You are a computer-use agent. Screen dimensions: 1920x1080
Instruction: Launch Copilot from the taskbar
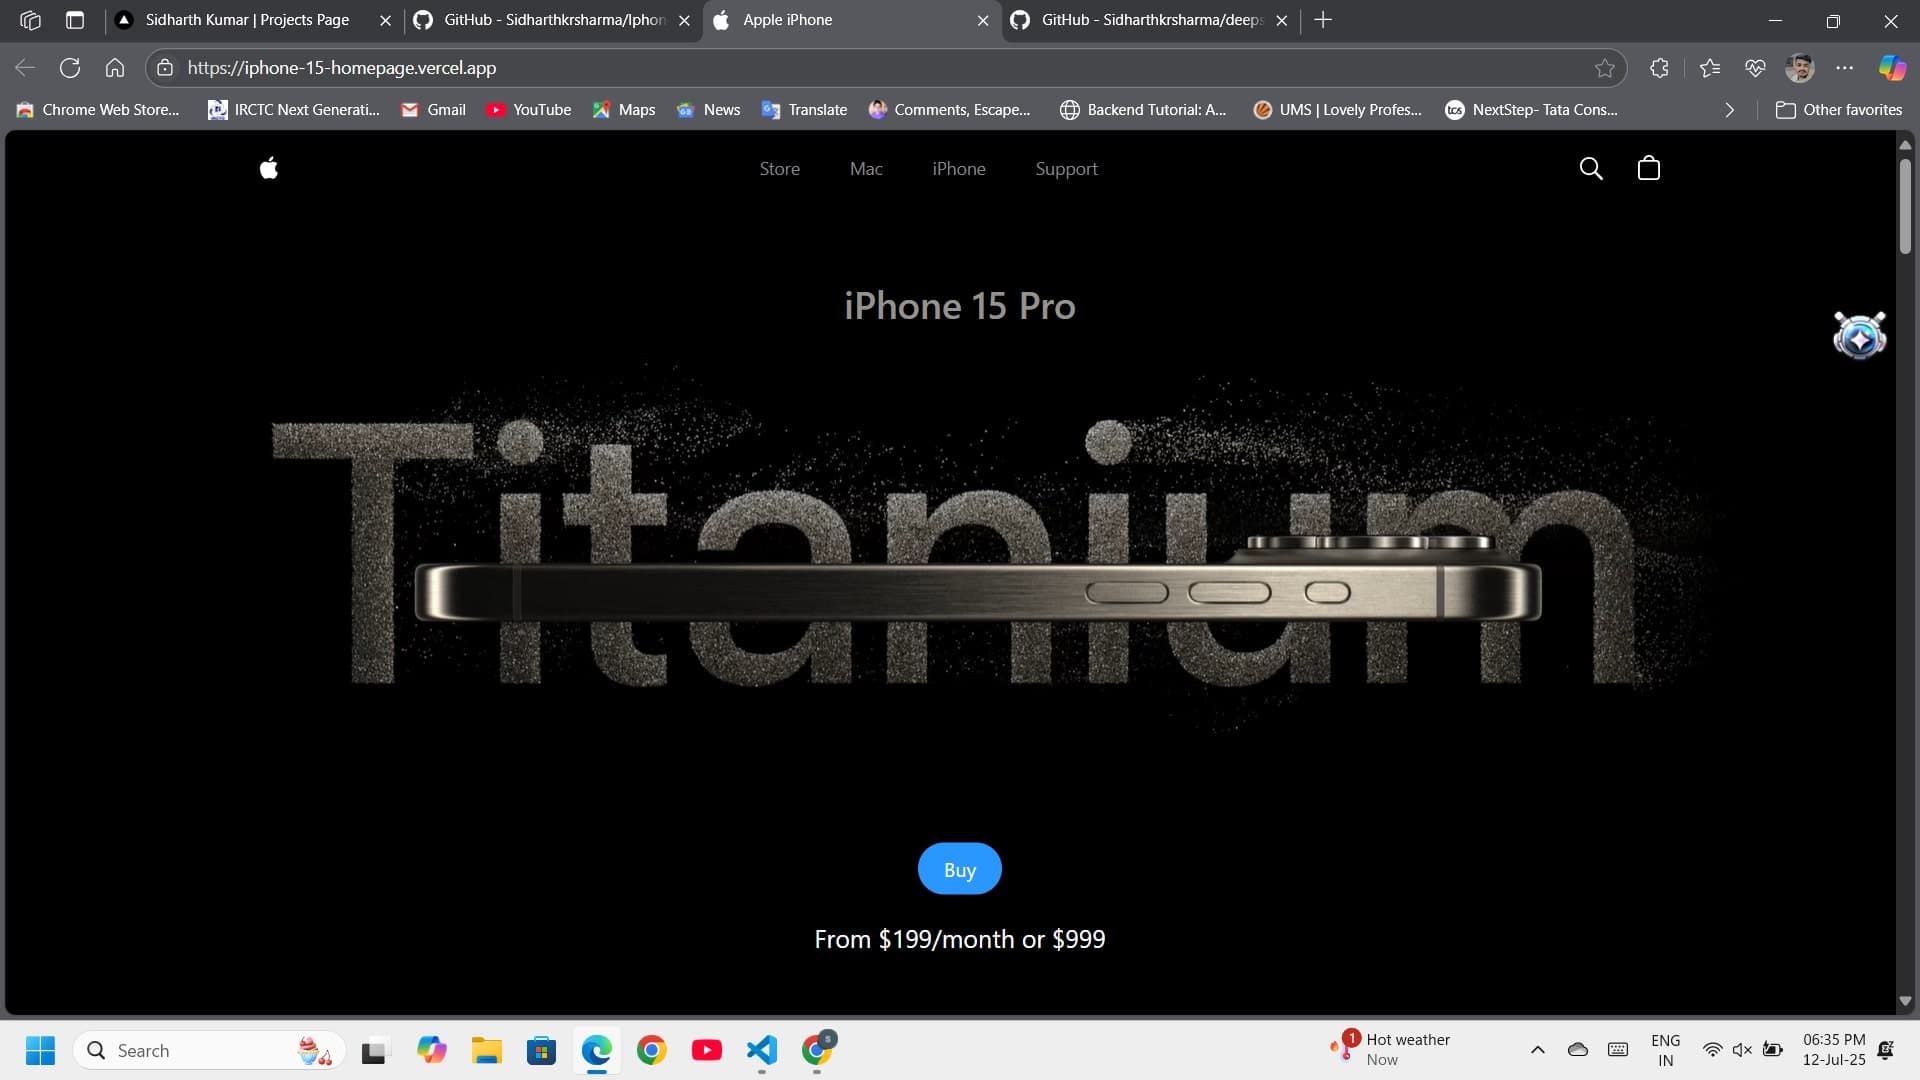[431, 1050]
